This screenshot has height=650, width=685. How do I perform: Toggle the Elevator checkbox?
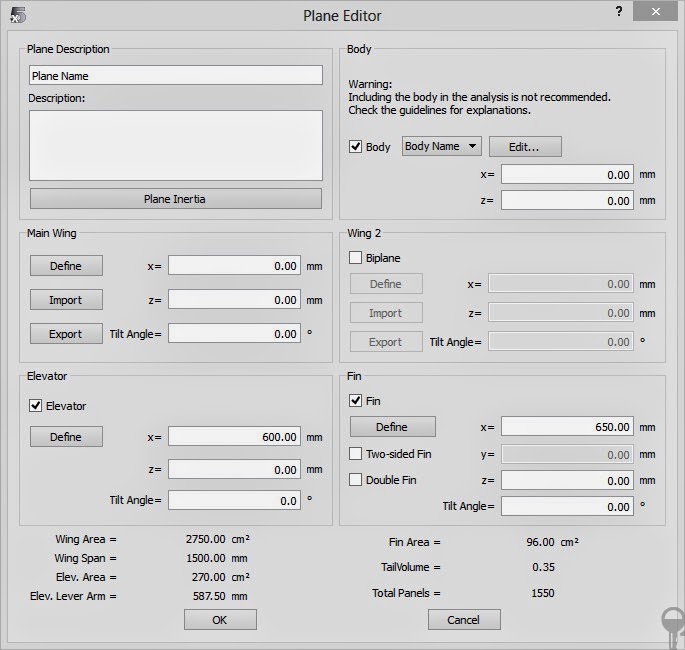tap(37, 406)
